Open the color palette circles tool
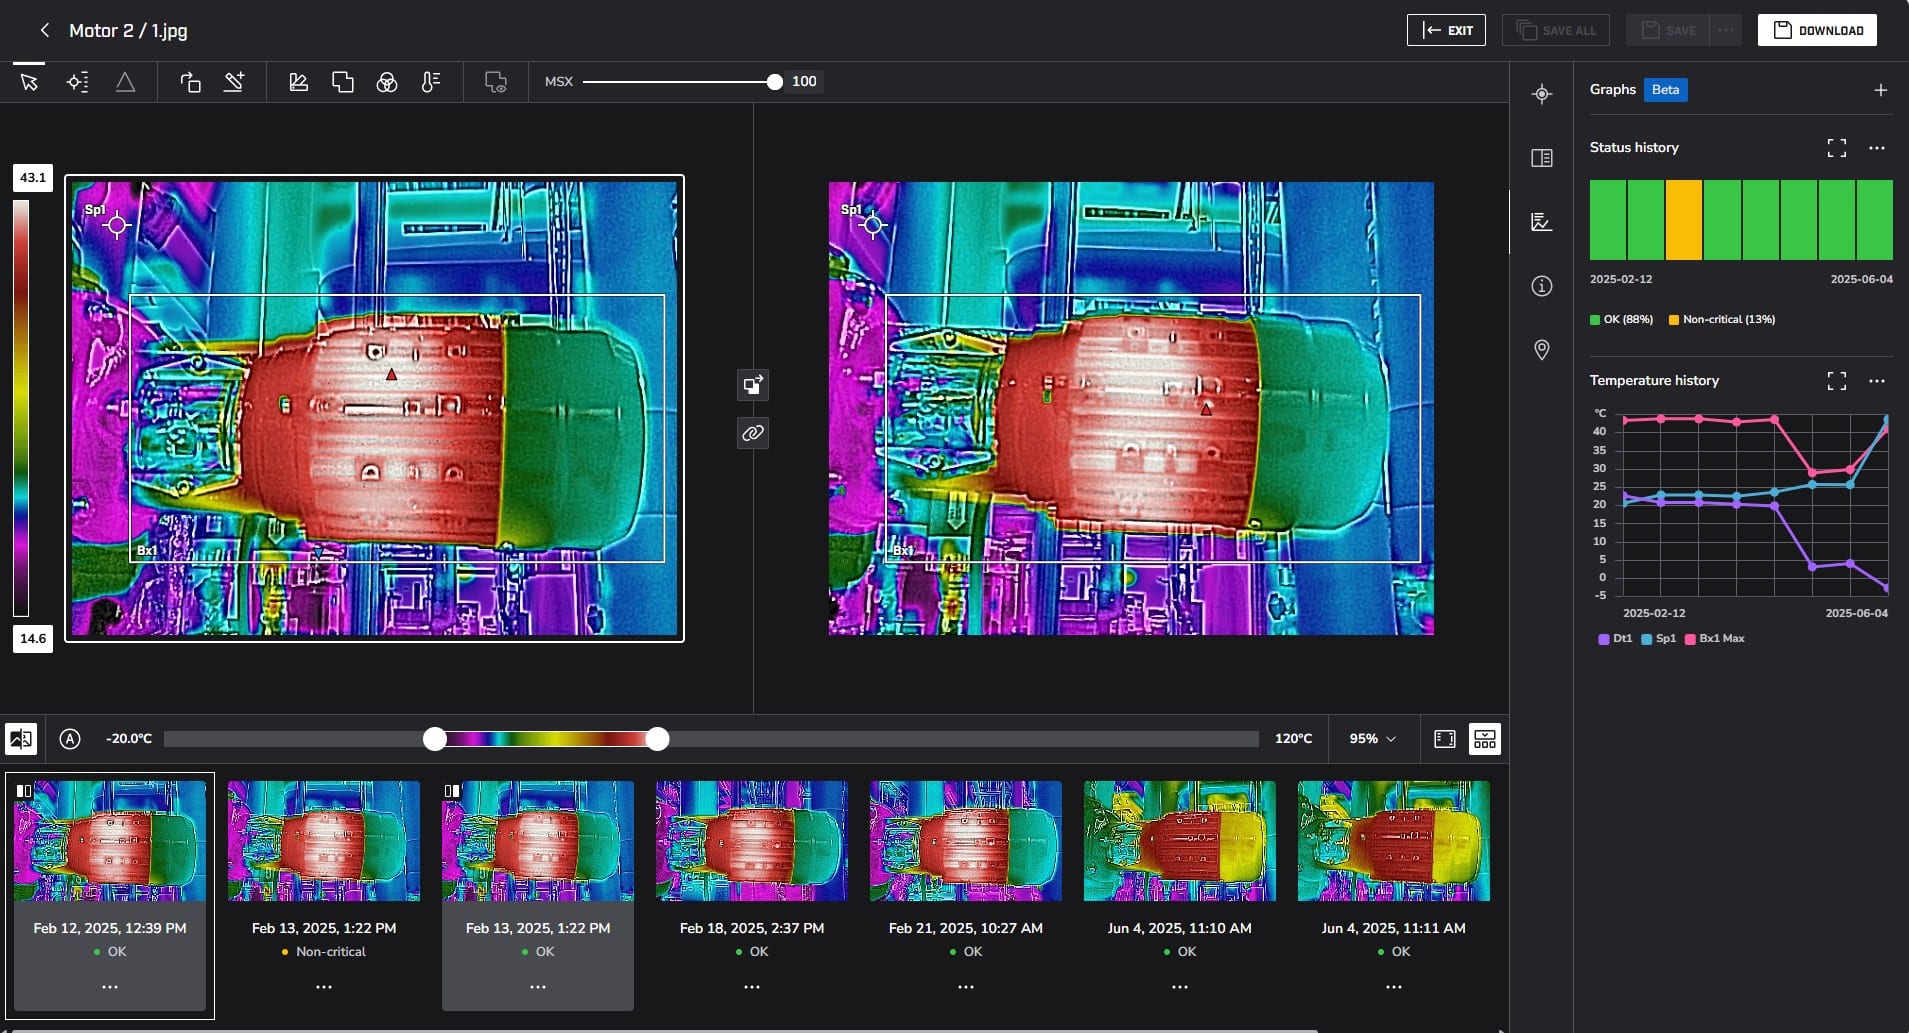Screen dimensions: 1909x1033 (387, 82)
